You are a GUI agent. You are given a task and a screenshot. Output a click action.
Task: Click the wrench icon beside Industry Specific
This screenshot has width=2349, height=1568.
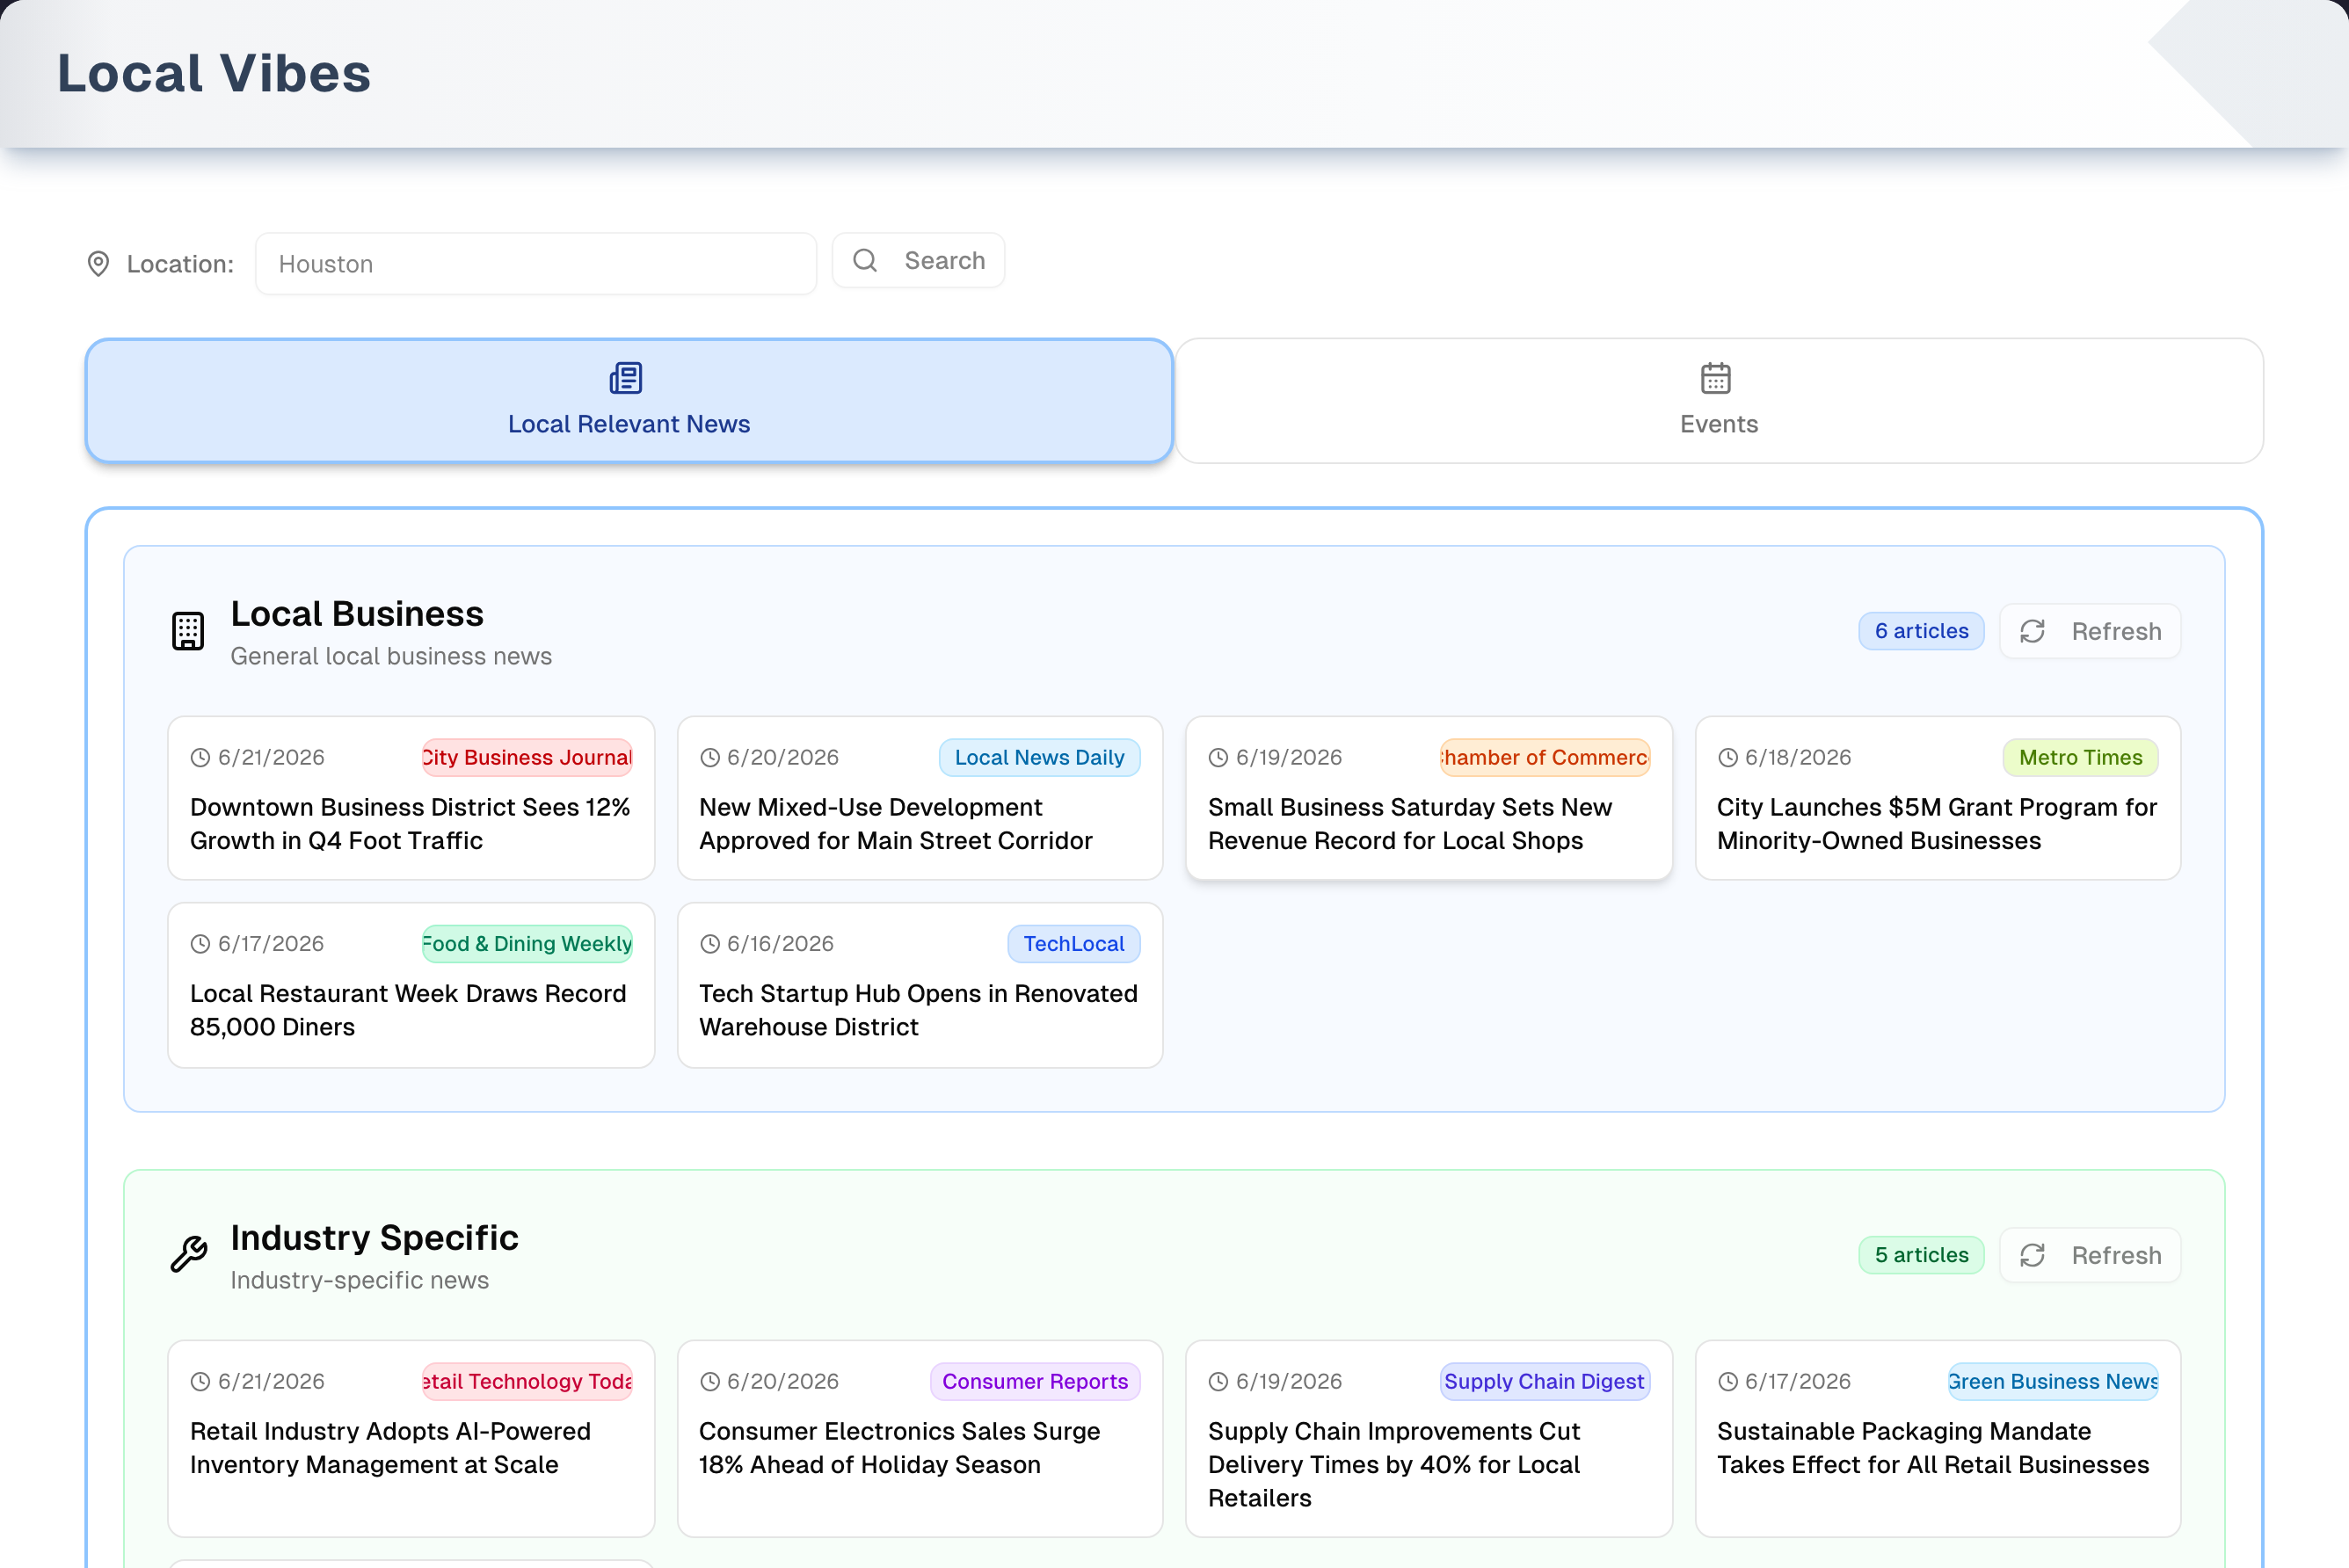[x=188, y=1254]
